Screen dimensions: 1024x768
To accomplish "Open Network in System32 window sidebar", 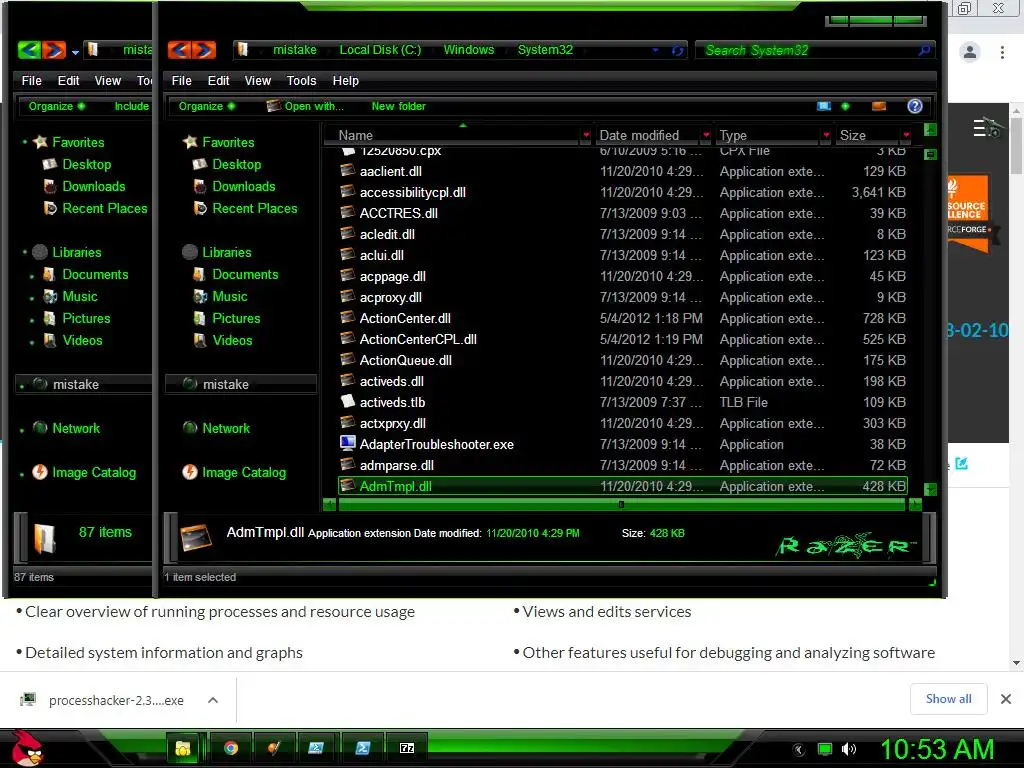I will pyautogui.click(x=226, y=428).
